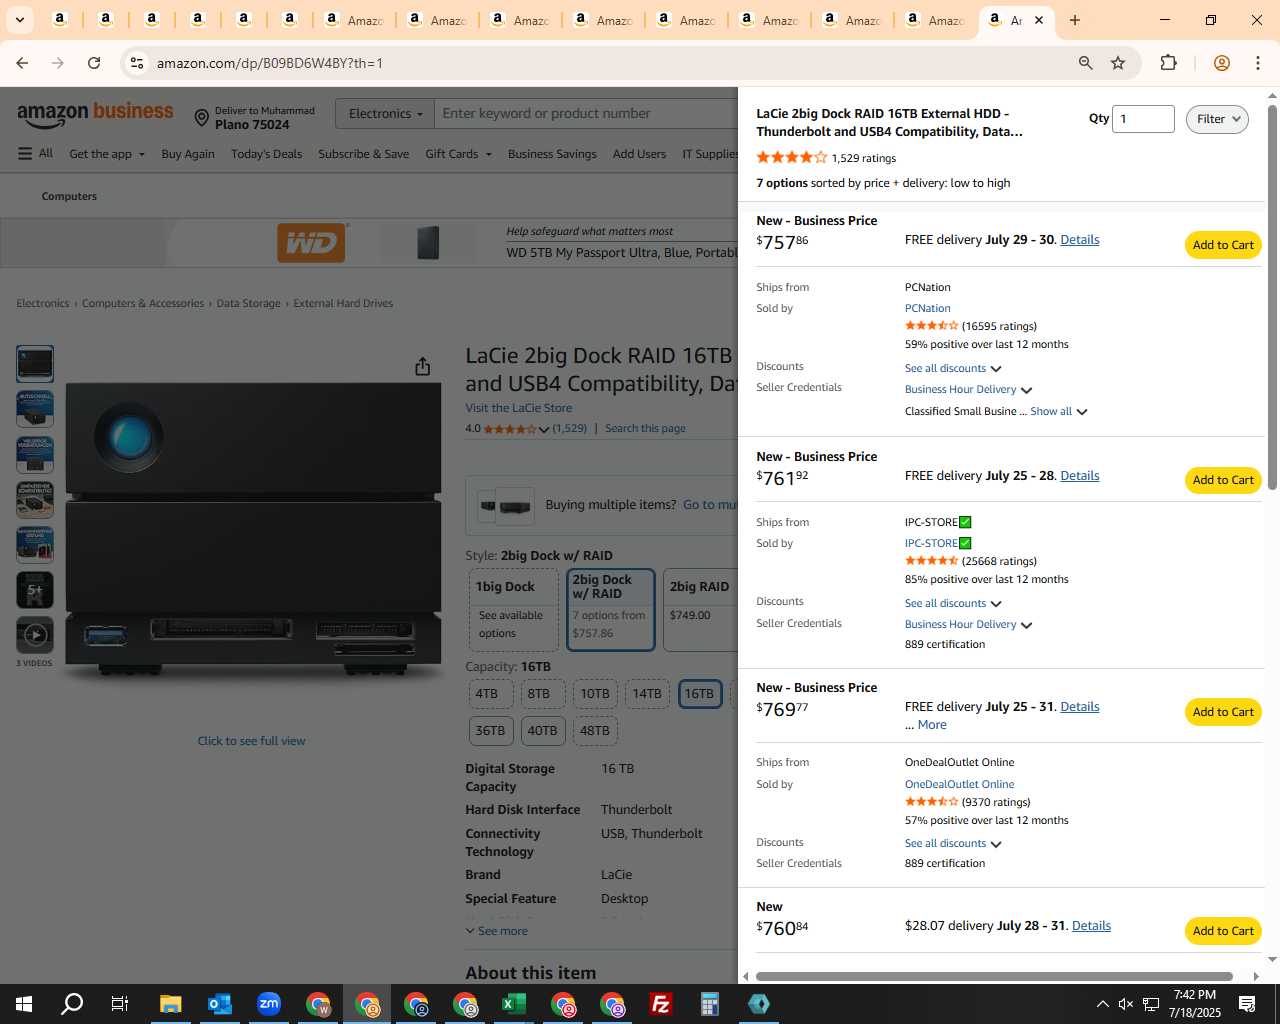Open the OneDealOutlet Online seller link
This screenshot has height=1024, width=1280.
pyautogui.click(x=959, y=784)
